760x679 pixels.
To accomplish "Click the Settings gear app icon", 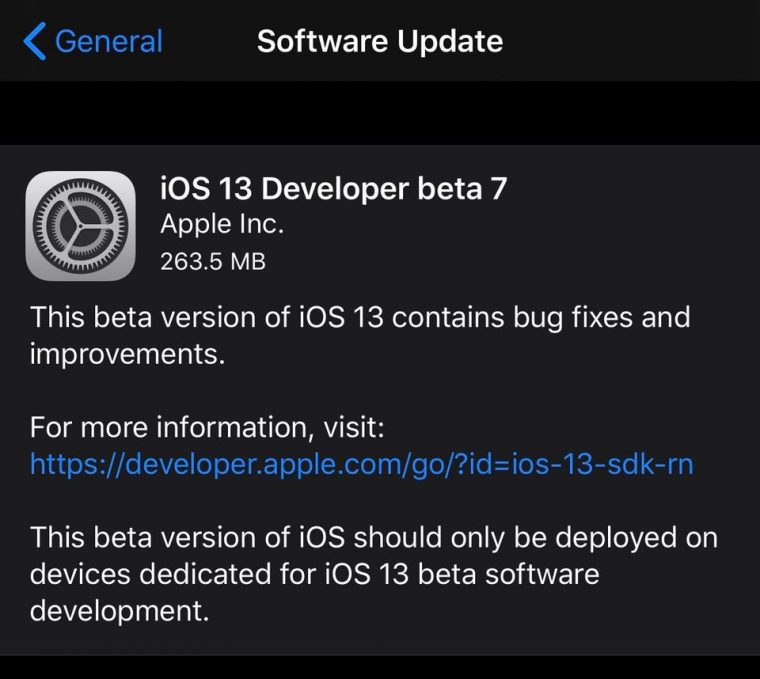I will (80, 226).
